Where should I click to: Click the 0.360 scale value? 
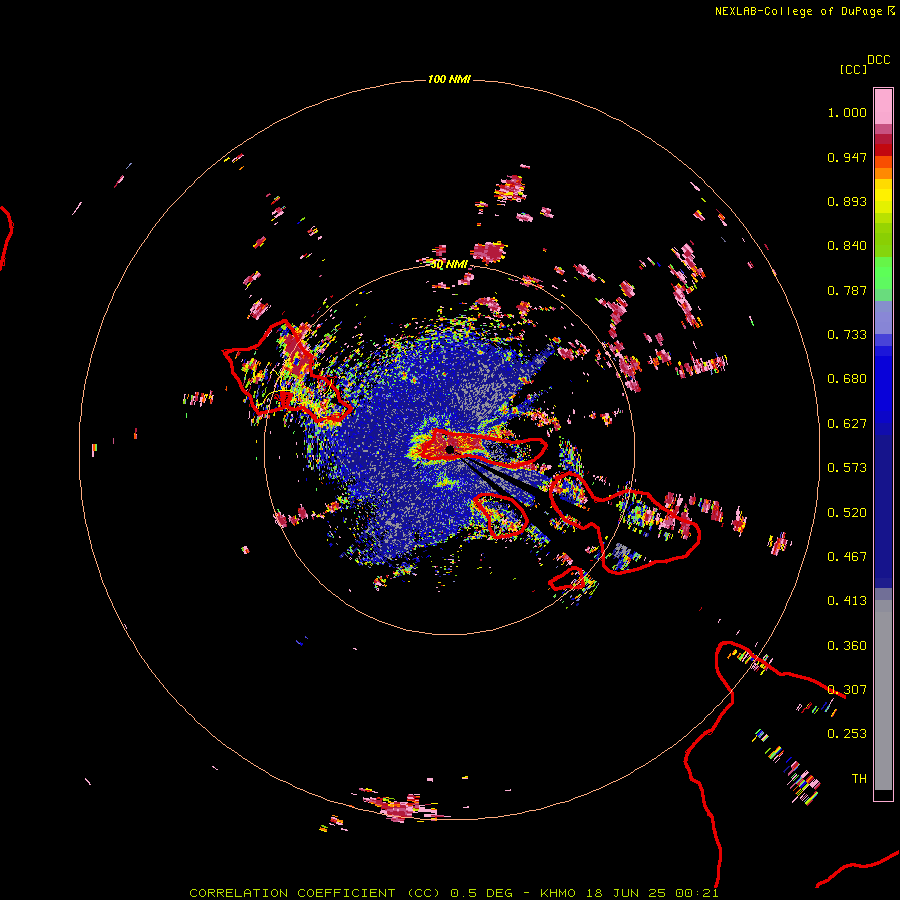point(847,646)
